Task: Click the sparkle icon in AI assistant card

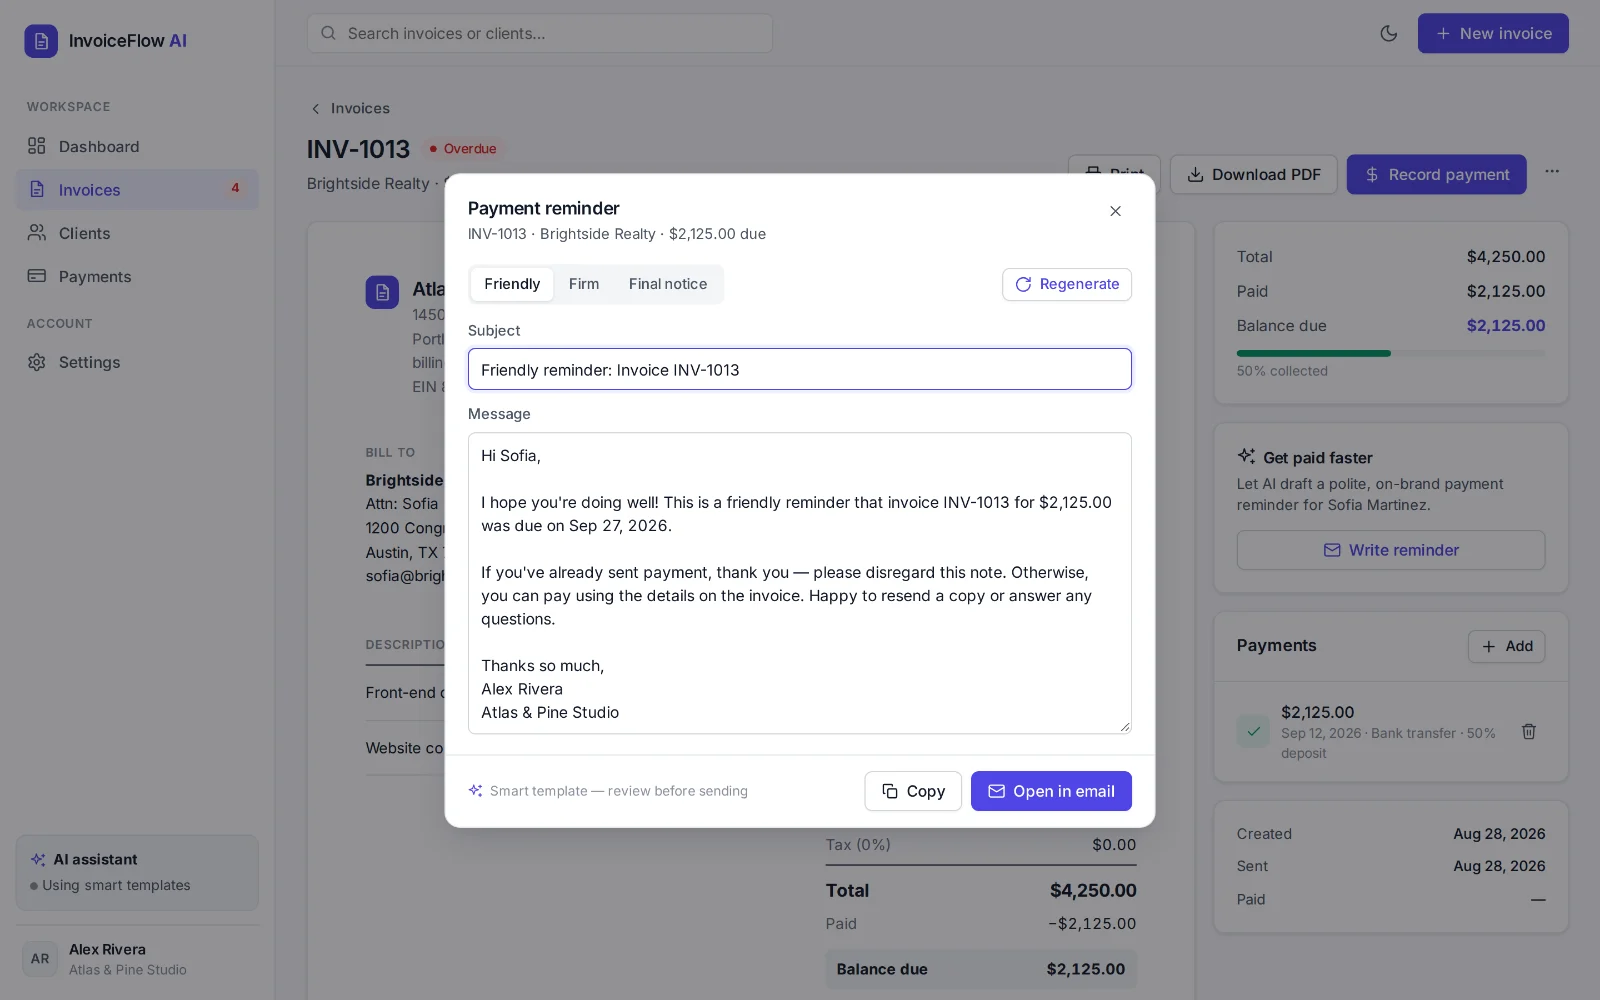Action: pyautogui.click(x=38, y=860)
